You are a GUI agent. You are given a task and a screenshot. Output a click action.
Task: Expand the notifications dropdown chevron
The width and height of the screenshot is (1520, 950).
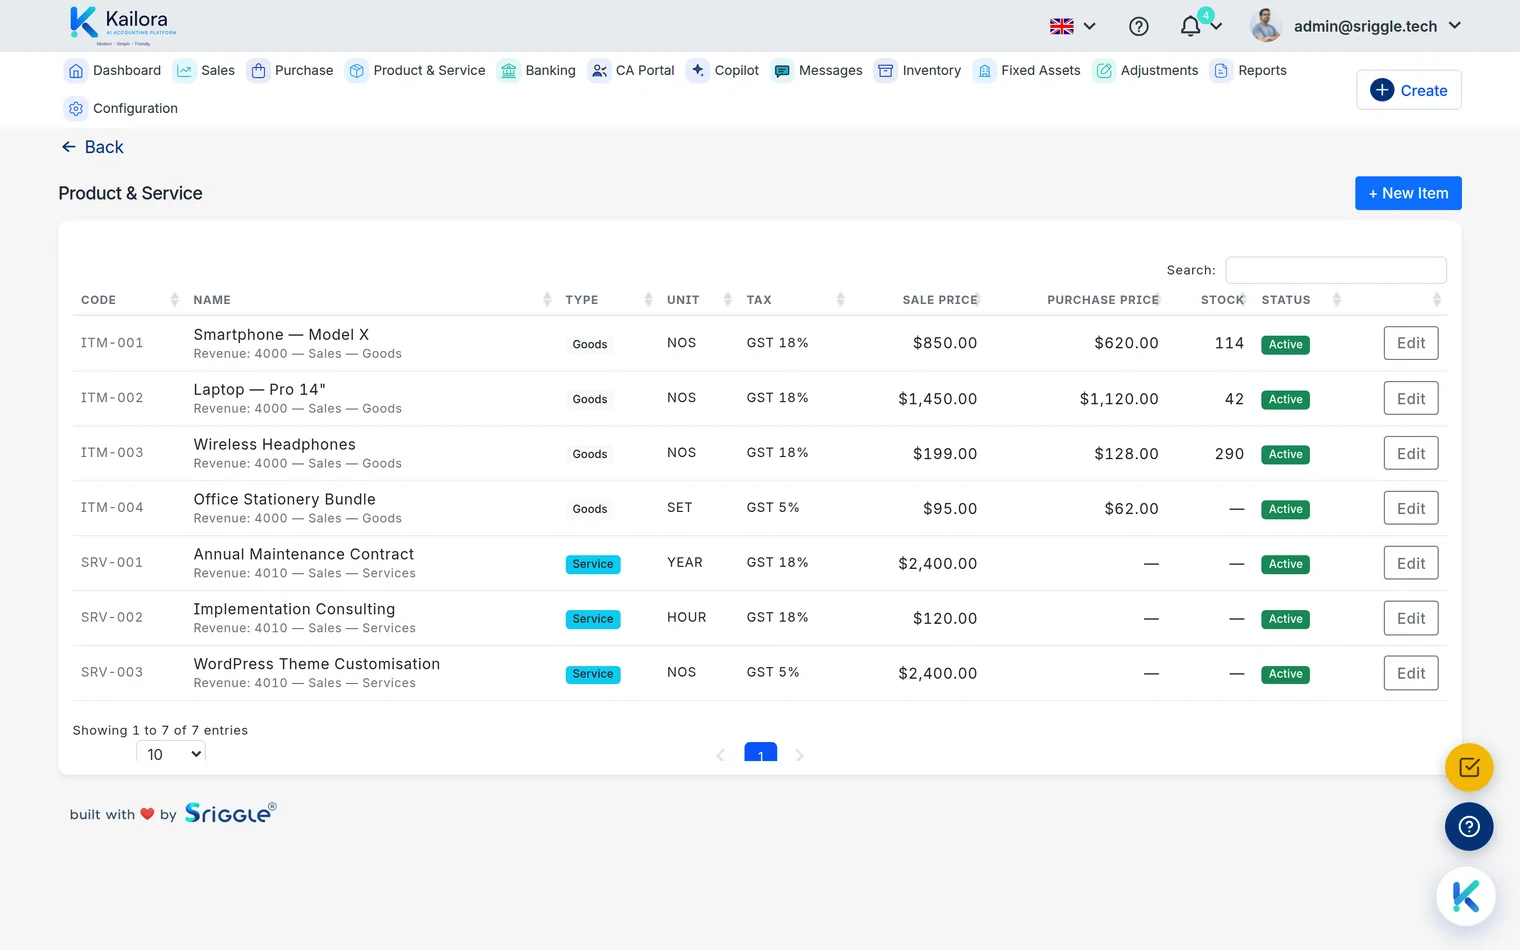coord(1216,27)
